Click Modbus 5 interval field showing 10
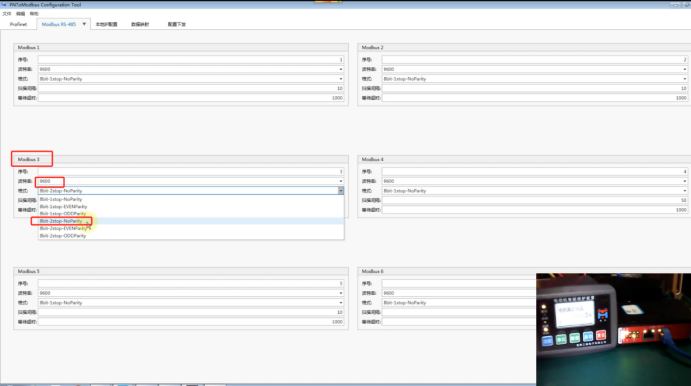691x386 pixels. [191, 312]
